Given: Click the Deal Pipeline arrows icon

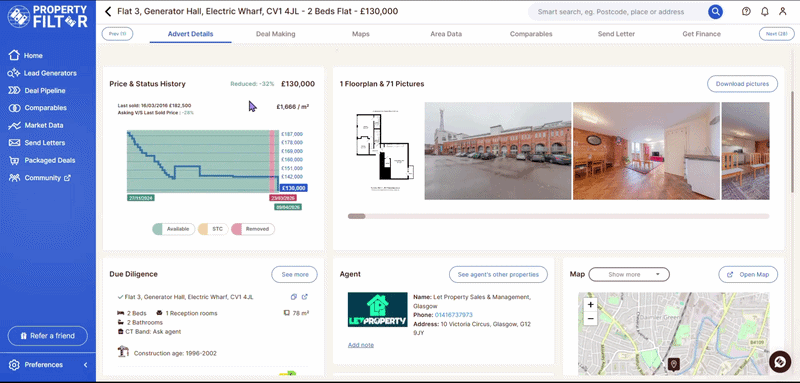Looking at the screenshot, I should coord(14,90).
